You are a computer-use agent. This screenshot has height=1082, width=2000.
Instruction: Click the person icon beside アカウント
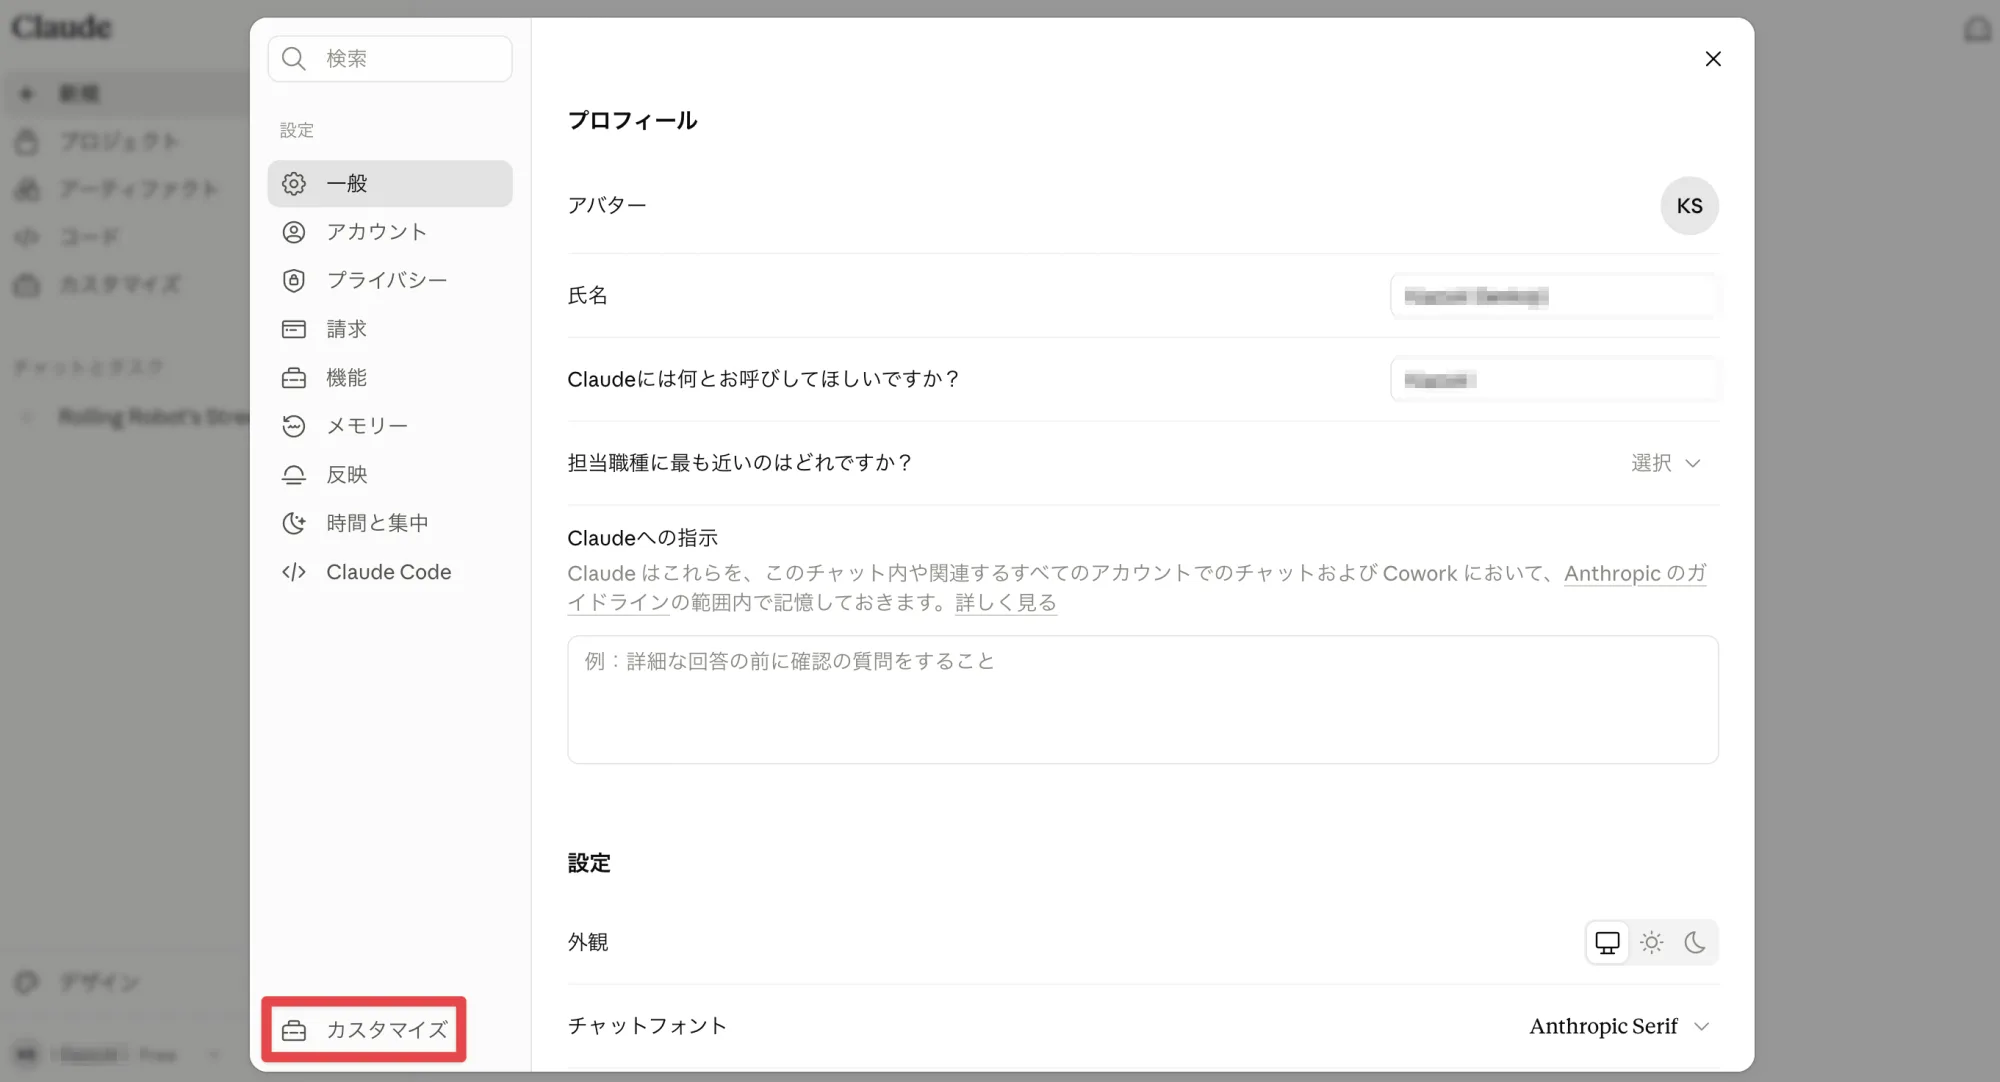(294, 232)
